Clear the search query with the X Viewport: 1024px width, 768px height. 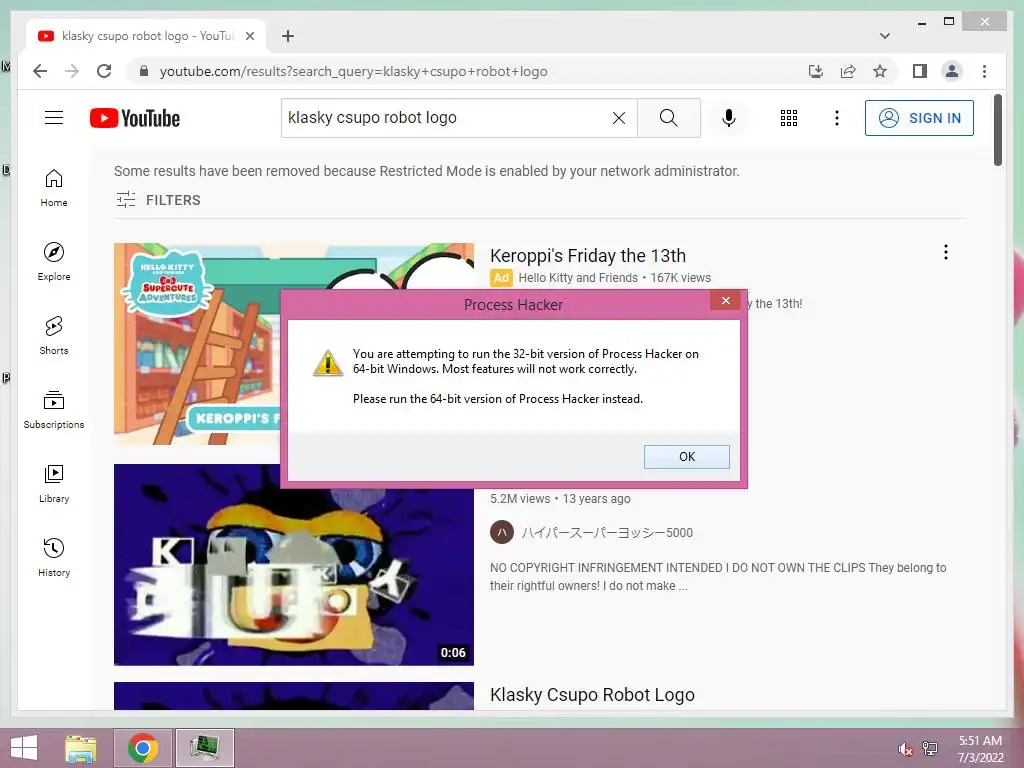[x=618, y=118]
